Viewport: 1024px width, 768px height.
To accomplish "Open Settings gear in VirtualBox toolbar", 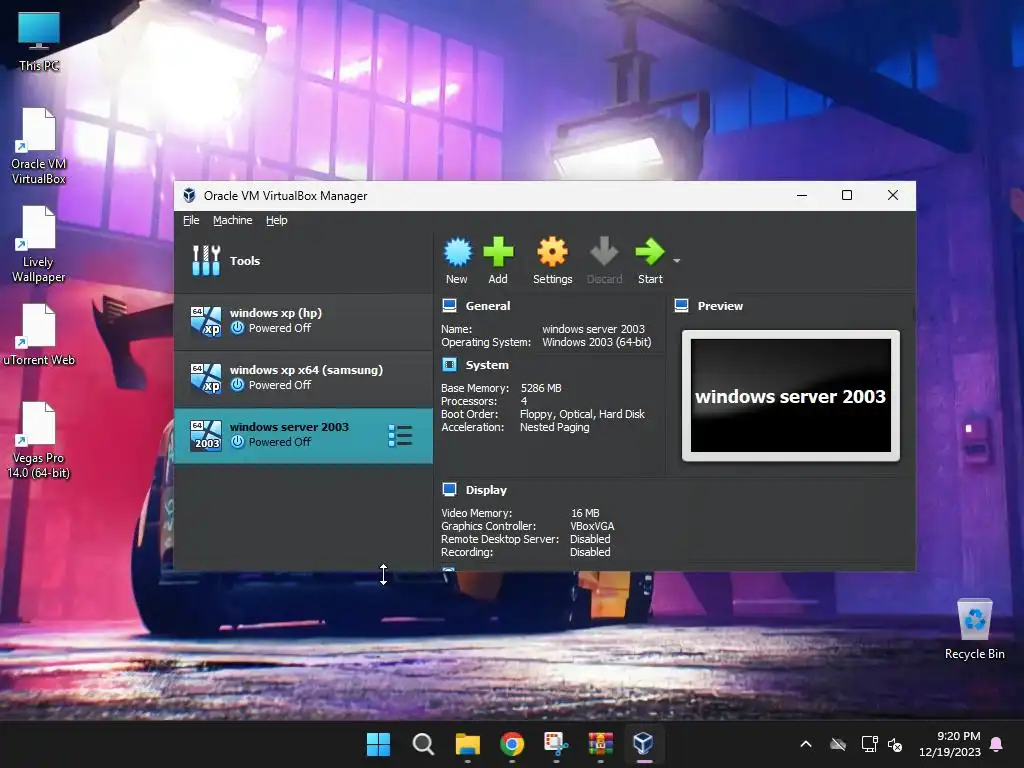I will tap(552, 260).
